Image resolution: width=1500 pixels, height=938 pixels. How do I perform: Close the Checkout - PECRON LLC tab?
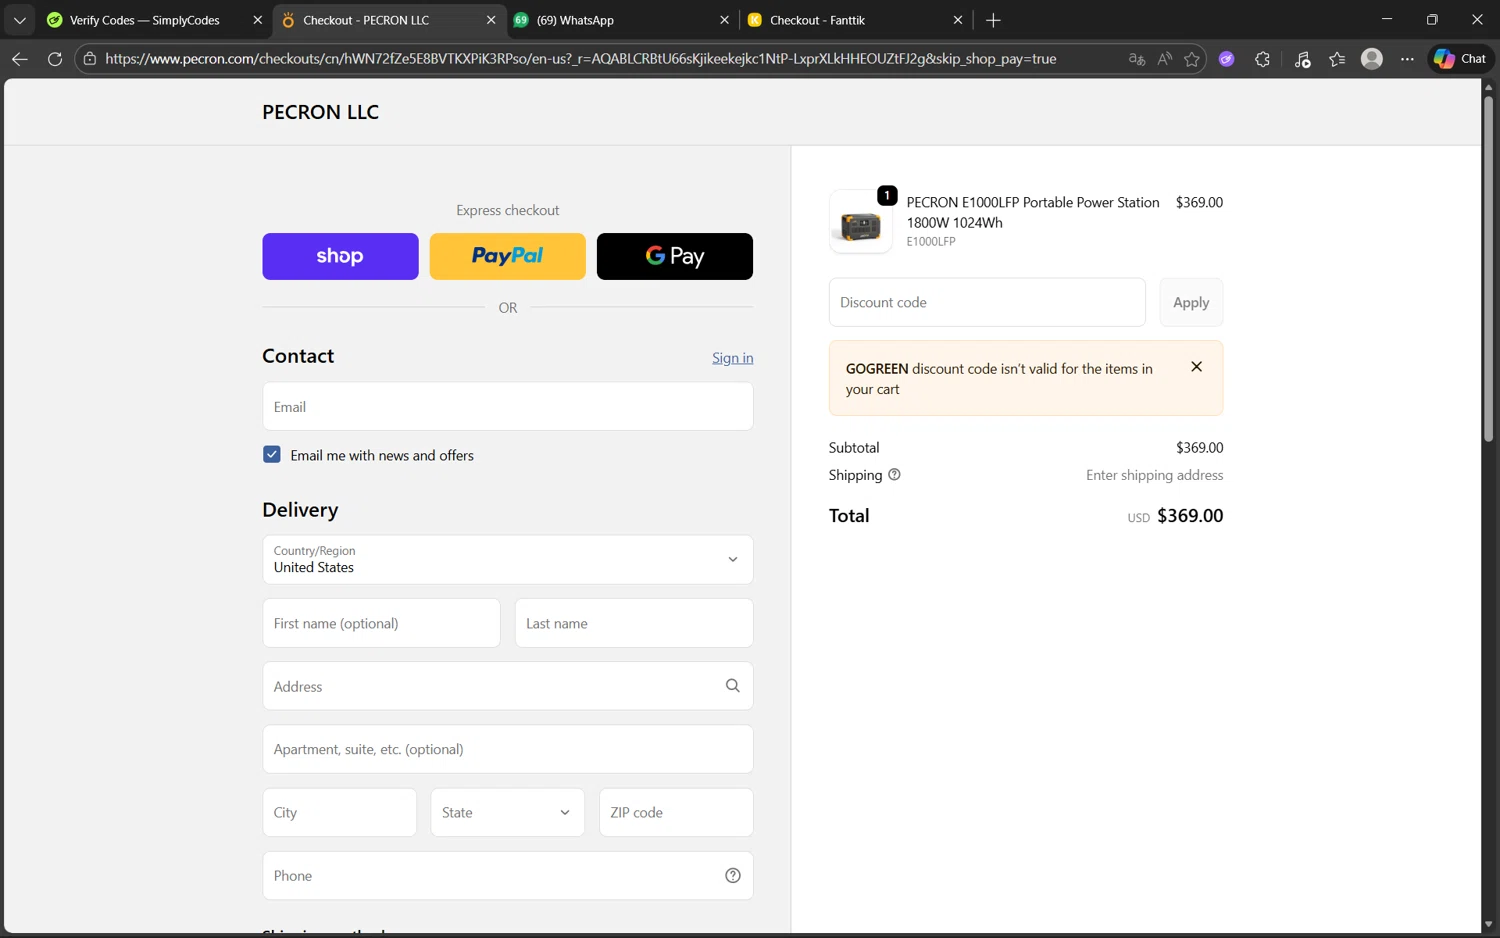(491, 20)
